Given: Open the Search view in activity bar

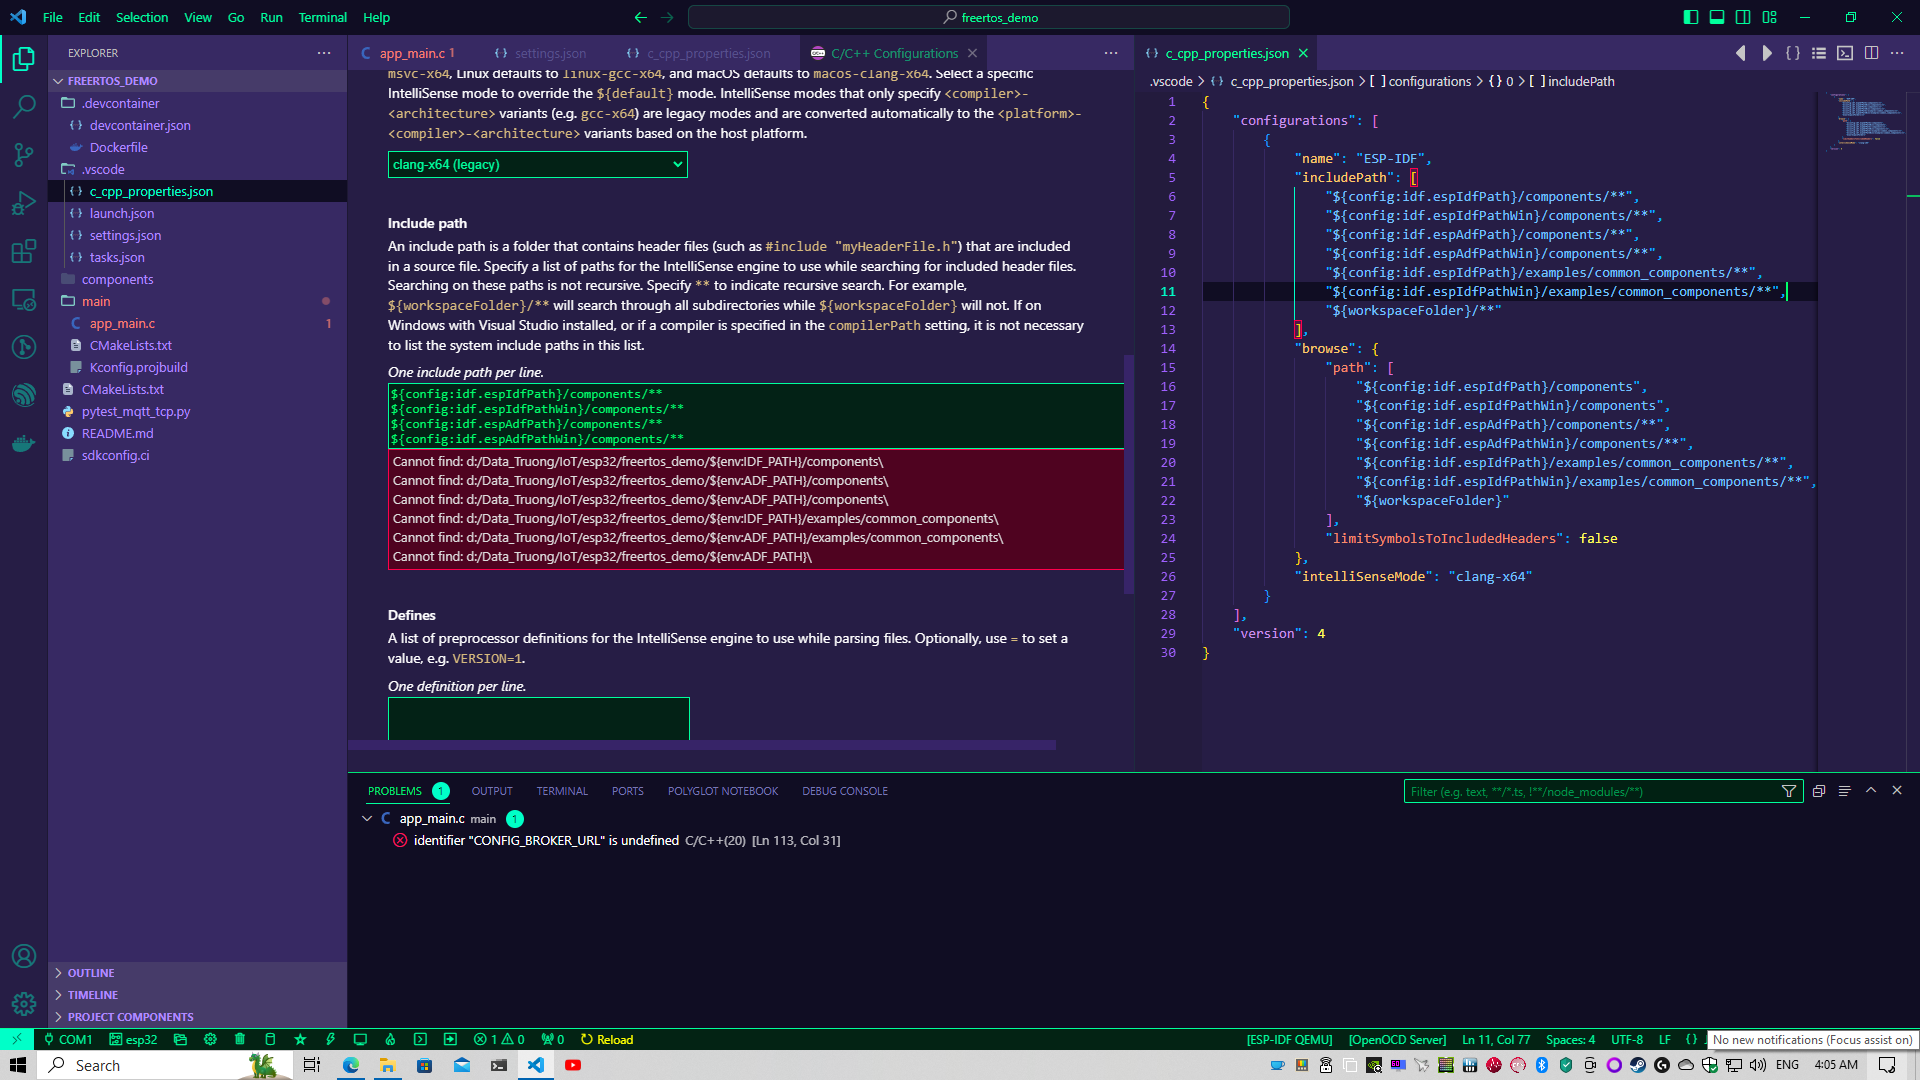Looking at the screenshot, I should 24,107.
